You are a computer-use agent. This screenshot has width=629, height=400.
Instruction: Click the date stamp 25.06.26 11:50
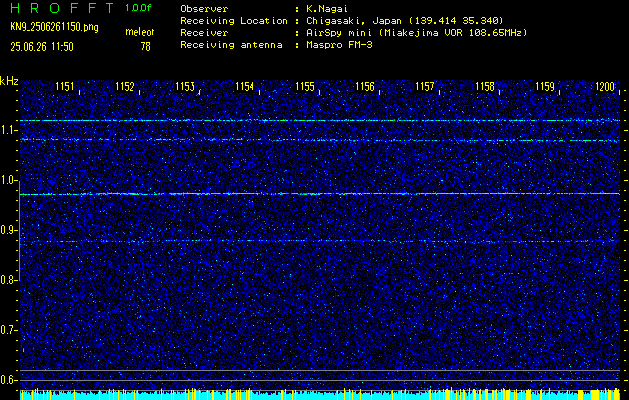tap(42, 47)
